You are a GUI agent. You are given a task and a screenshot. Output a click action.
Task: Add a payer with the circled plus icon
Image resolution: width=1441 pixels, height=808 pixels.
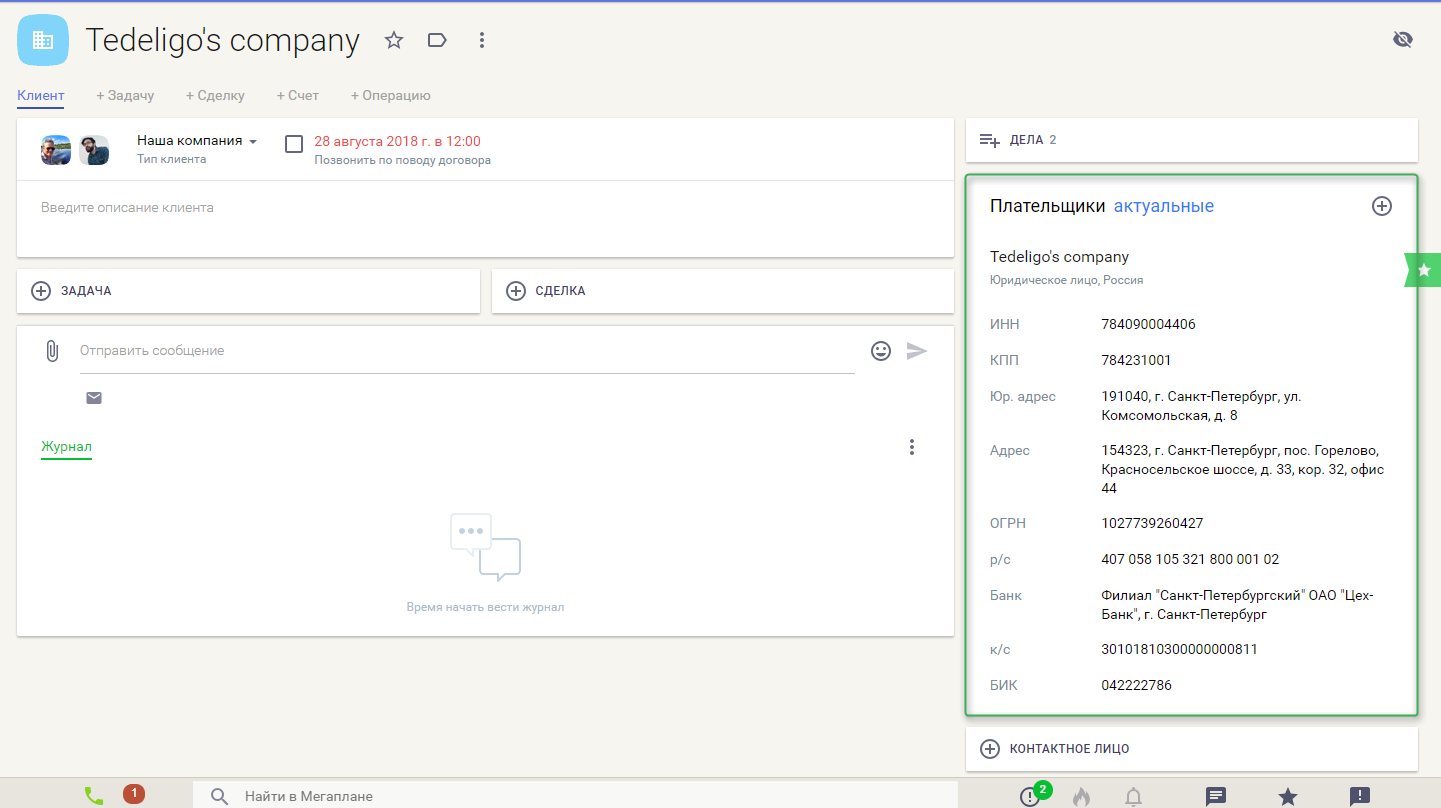pyautogui.click(x=1381, y=206)
